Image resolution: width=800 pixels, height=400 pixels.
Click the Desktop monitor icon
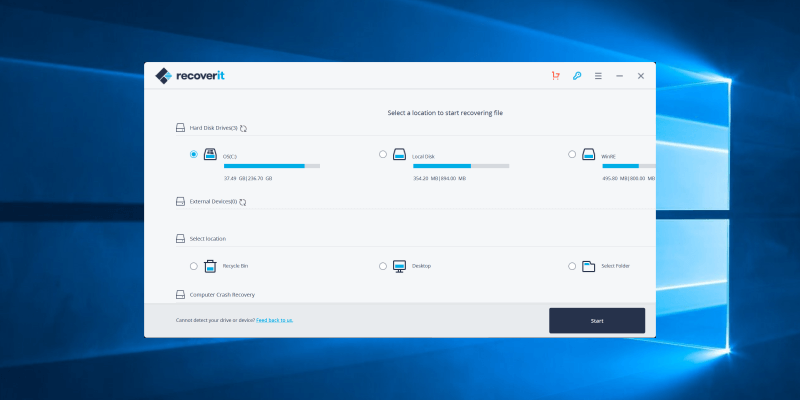[399, 266]
